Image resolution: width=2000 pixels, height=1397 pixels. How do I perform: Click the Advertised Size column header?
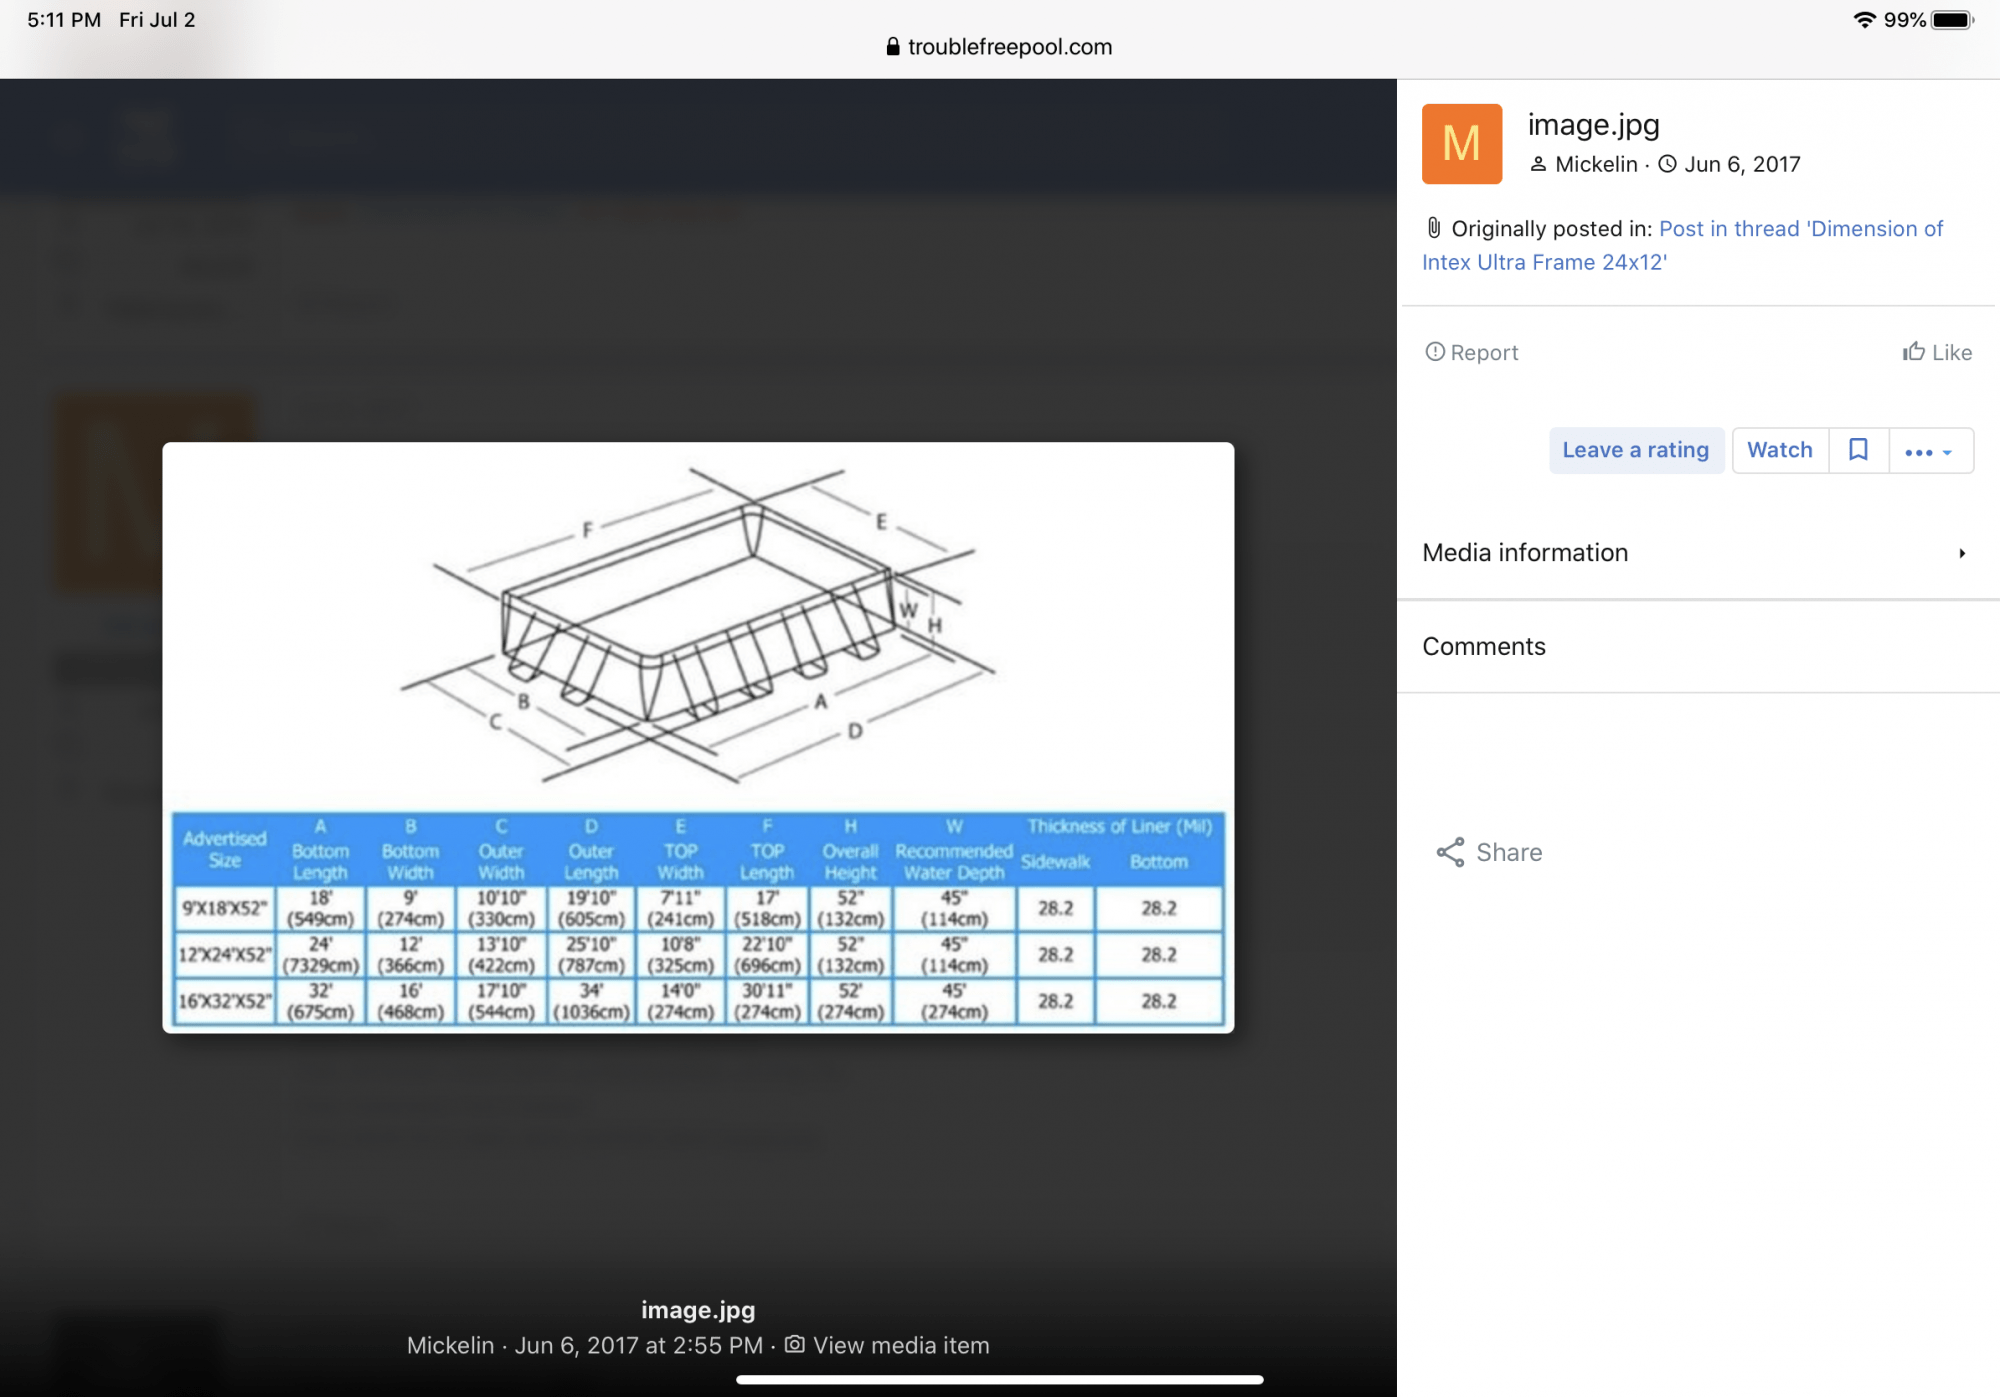(x=224, y=849)
